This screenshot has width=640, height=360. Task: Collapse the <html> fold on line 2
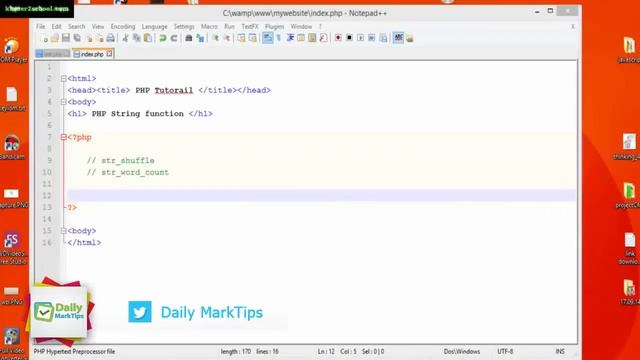pos(64,78)
